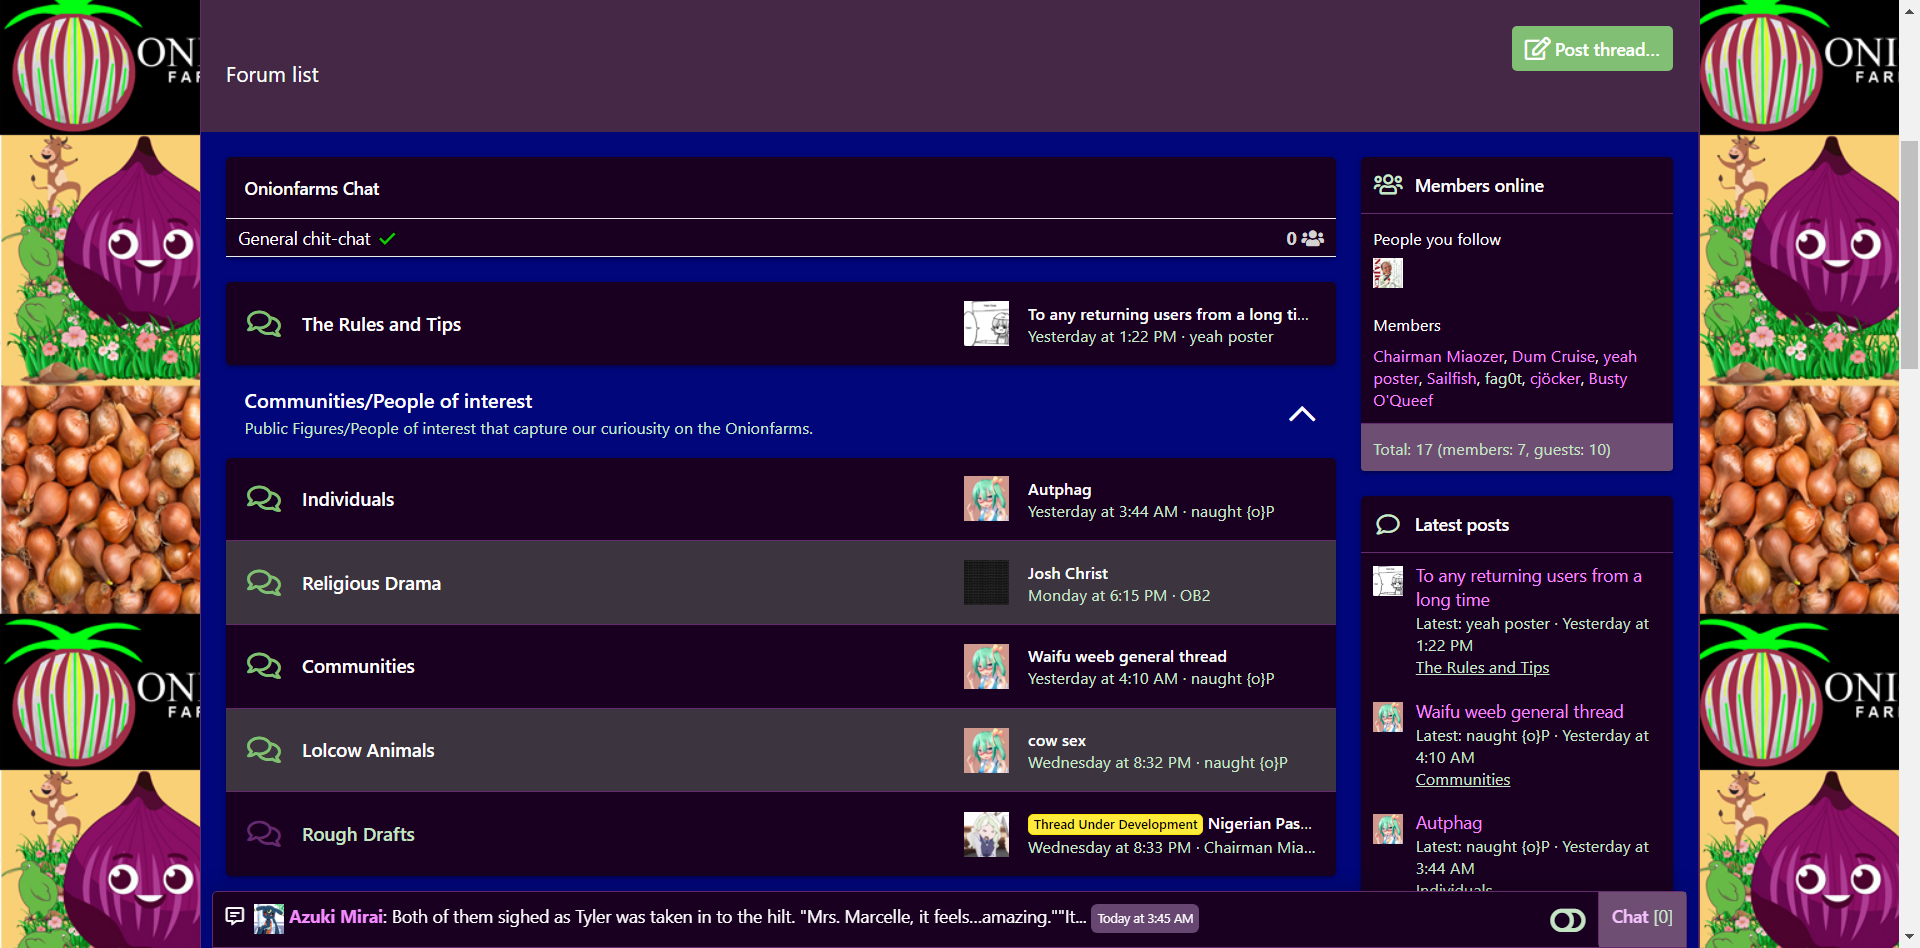Open The Rules and Tips link in Latest posts
1920x948 pixels.
click(1482, 668)
